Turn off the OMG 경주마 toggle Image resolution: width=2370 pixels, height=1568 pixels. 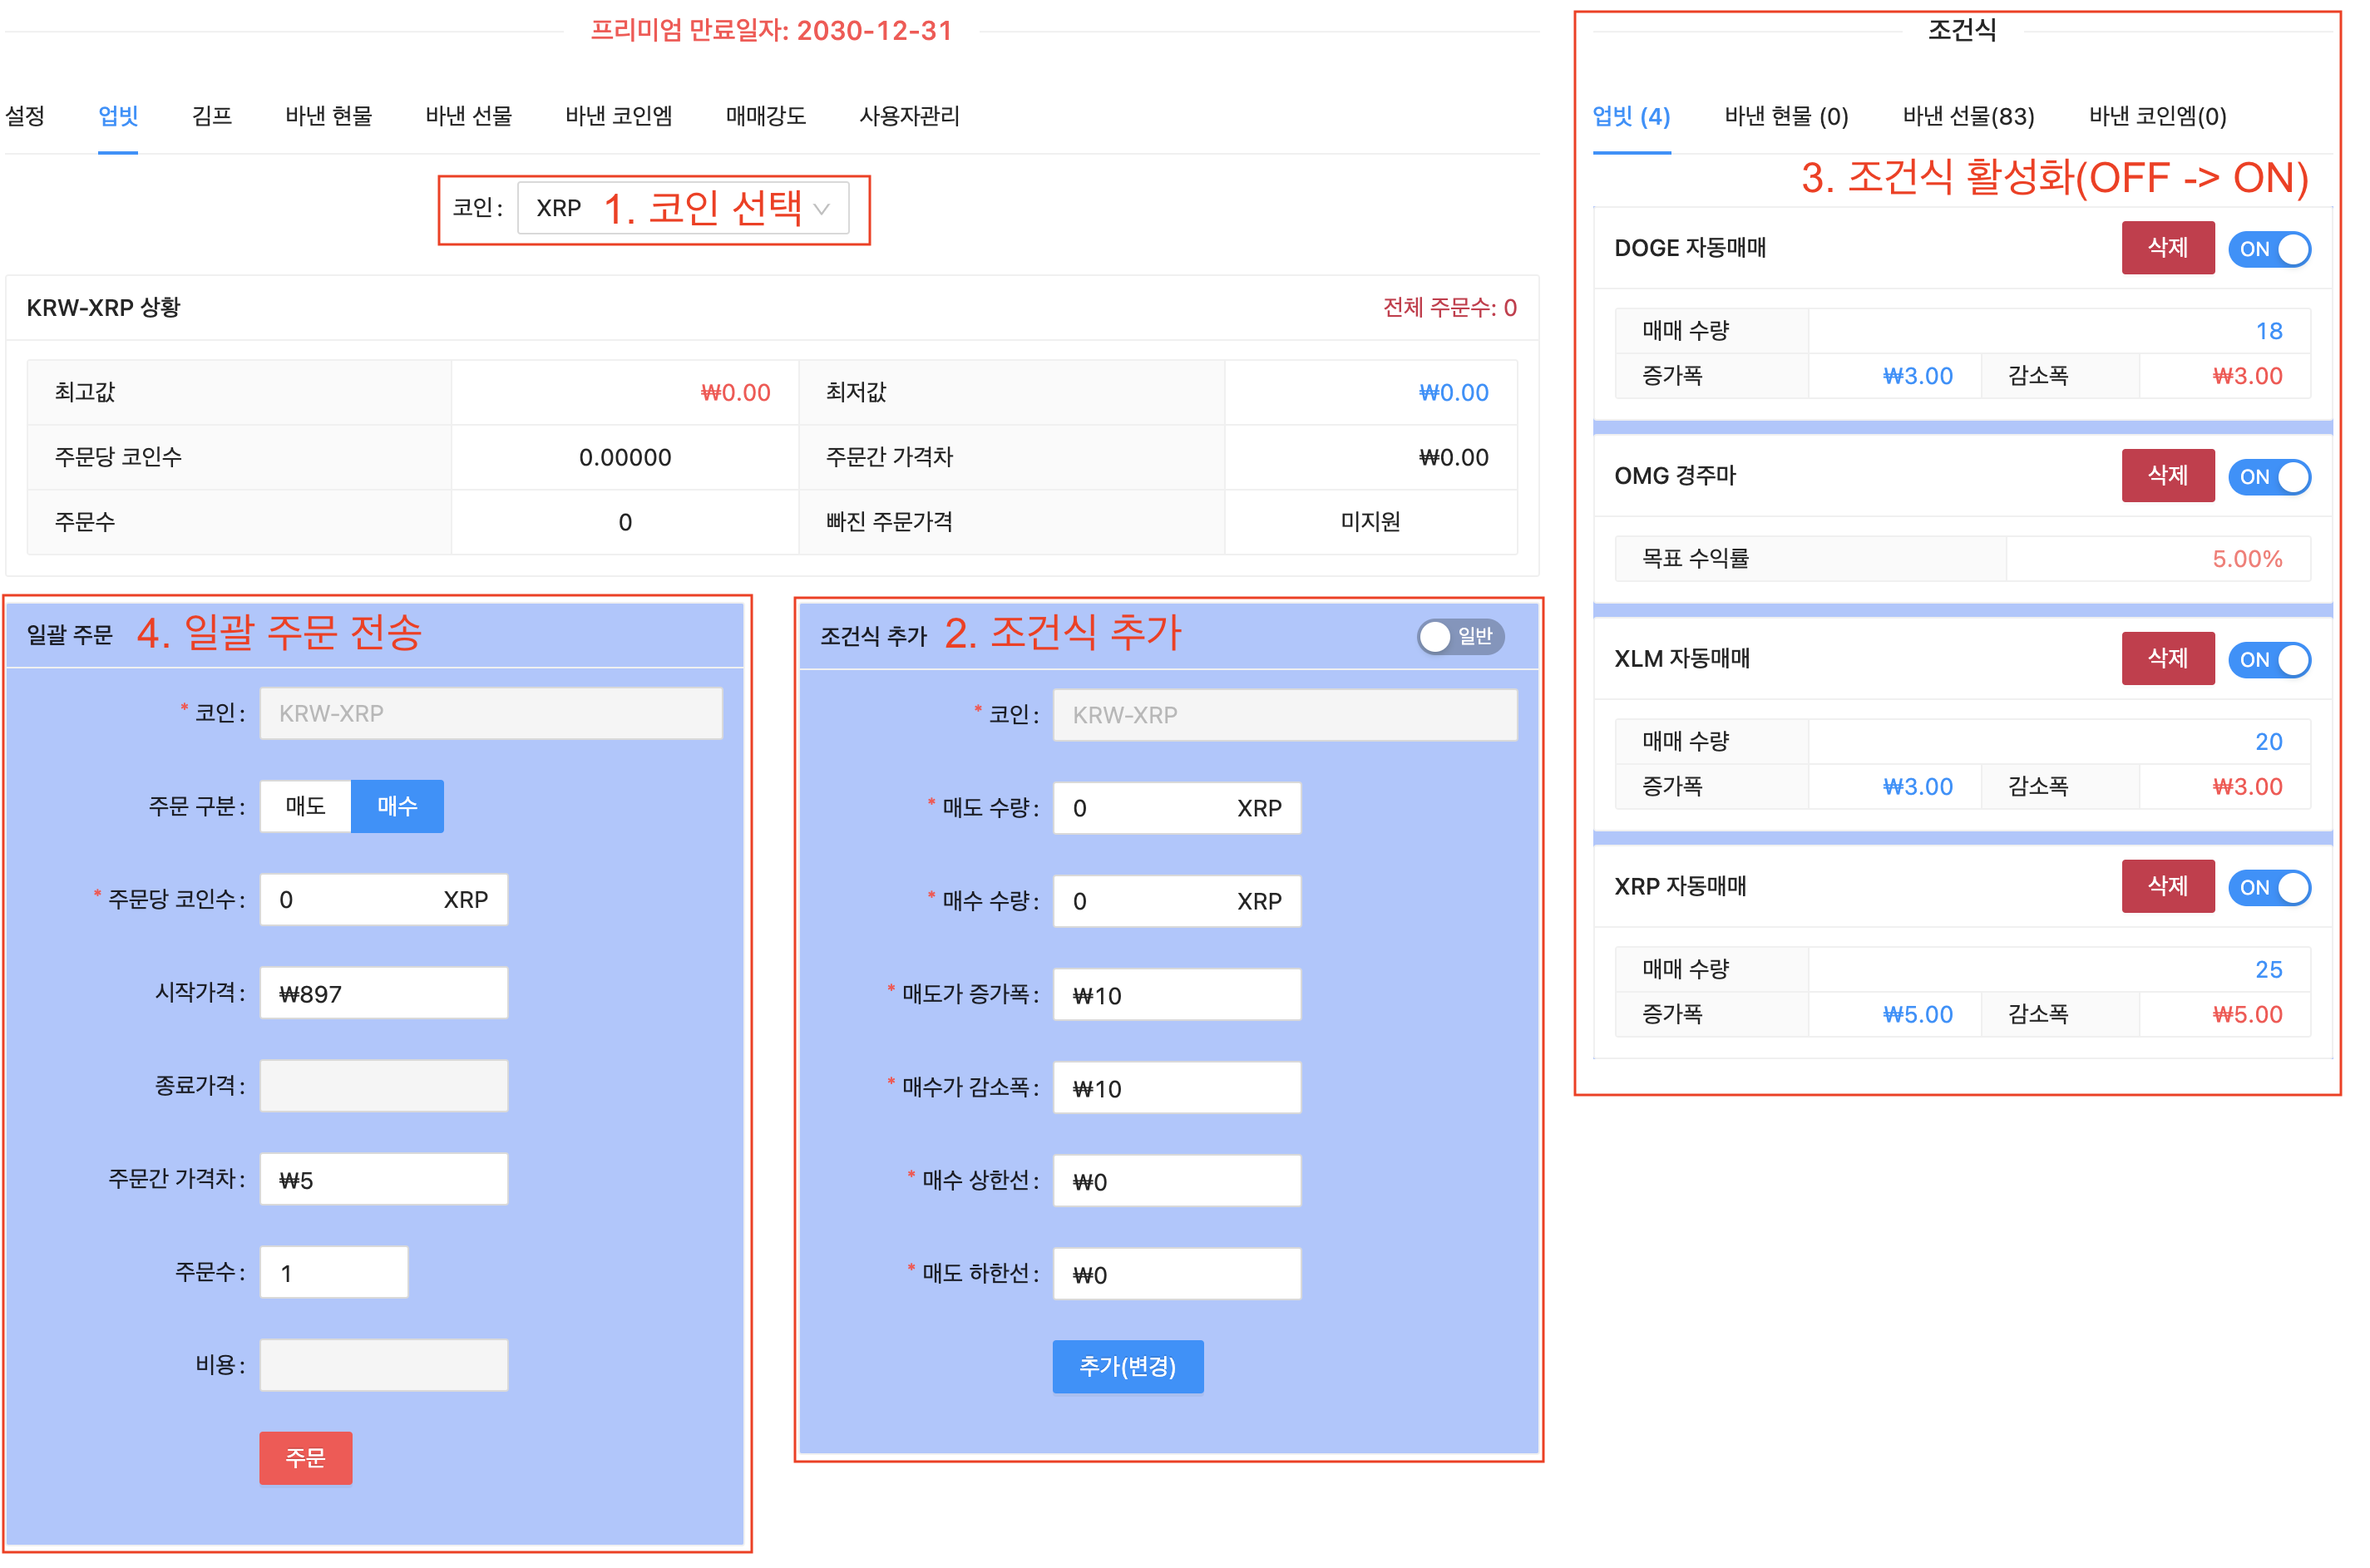tap(2269, 477)
